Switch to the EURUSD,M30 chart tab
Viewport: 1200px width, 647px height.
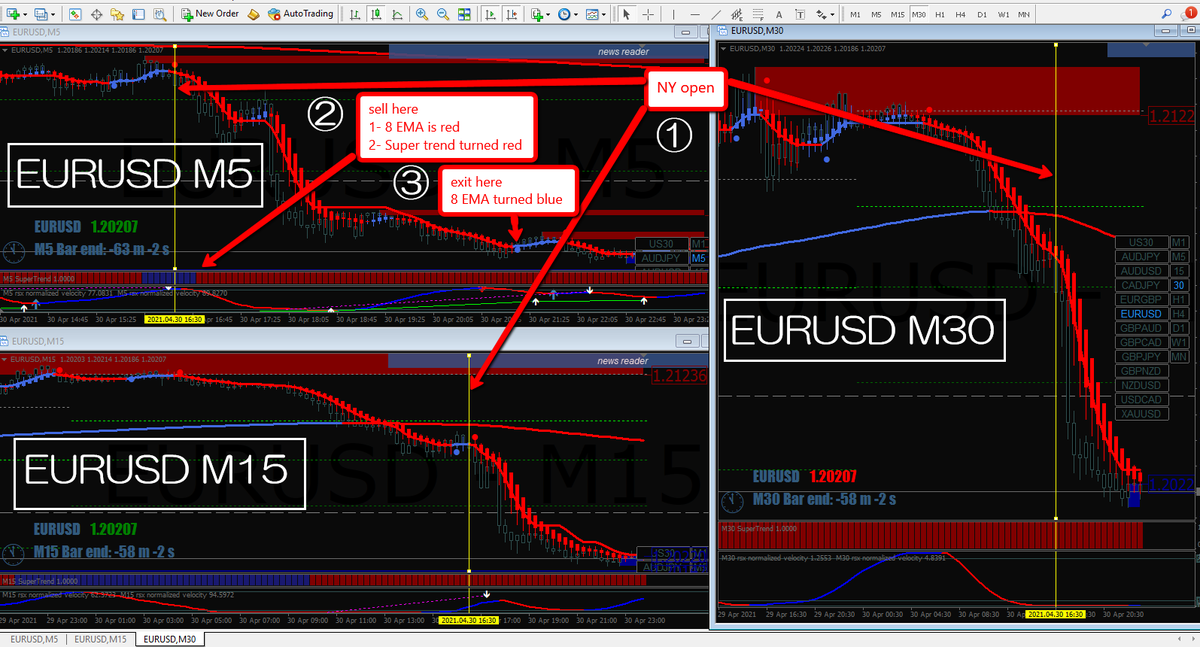[171, 638]
